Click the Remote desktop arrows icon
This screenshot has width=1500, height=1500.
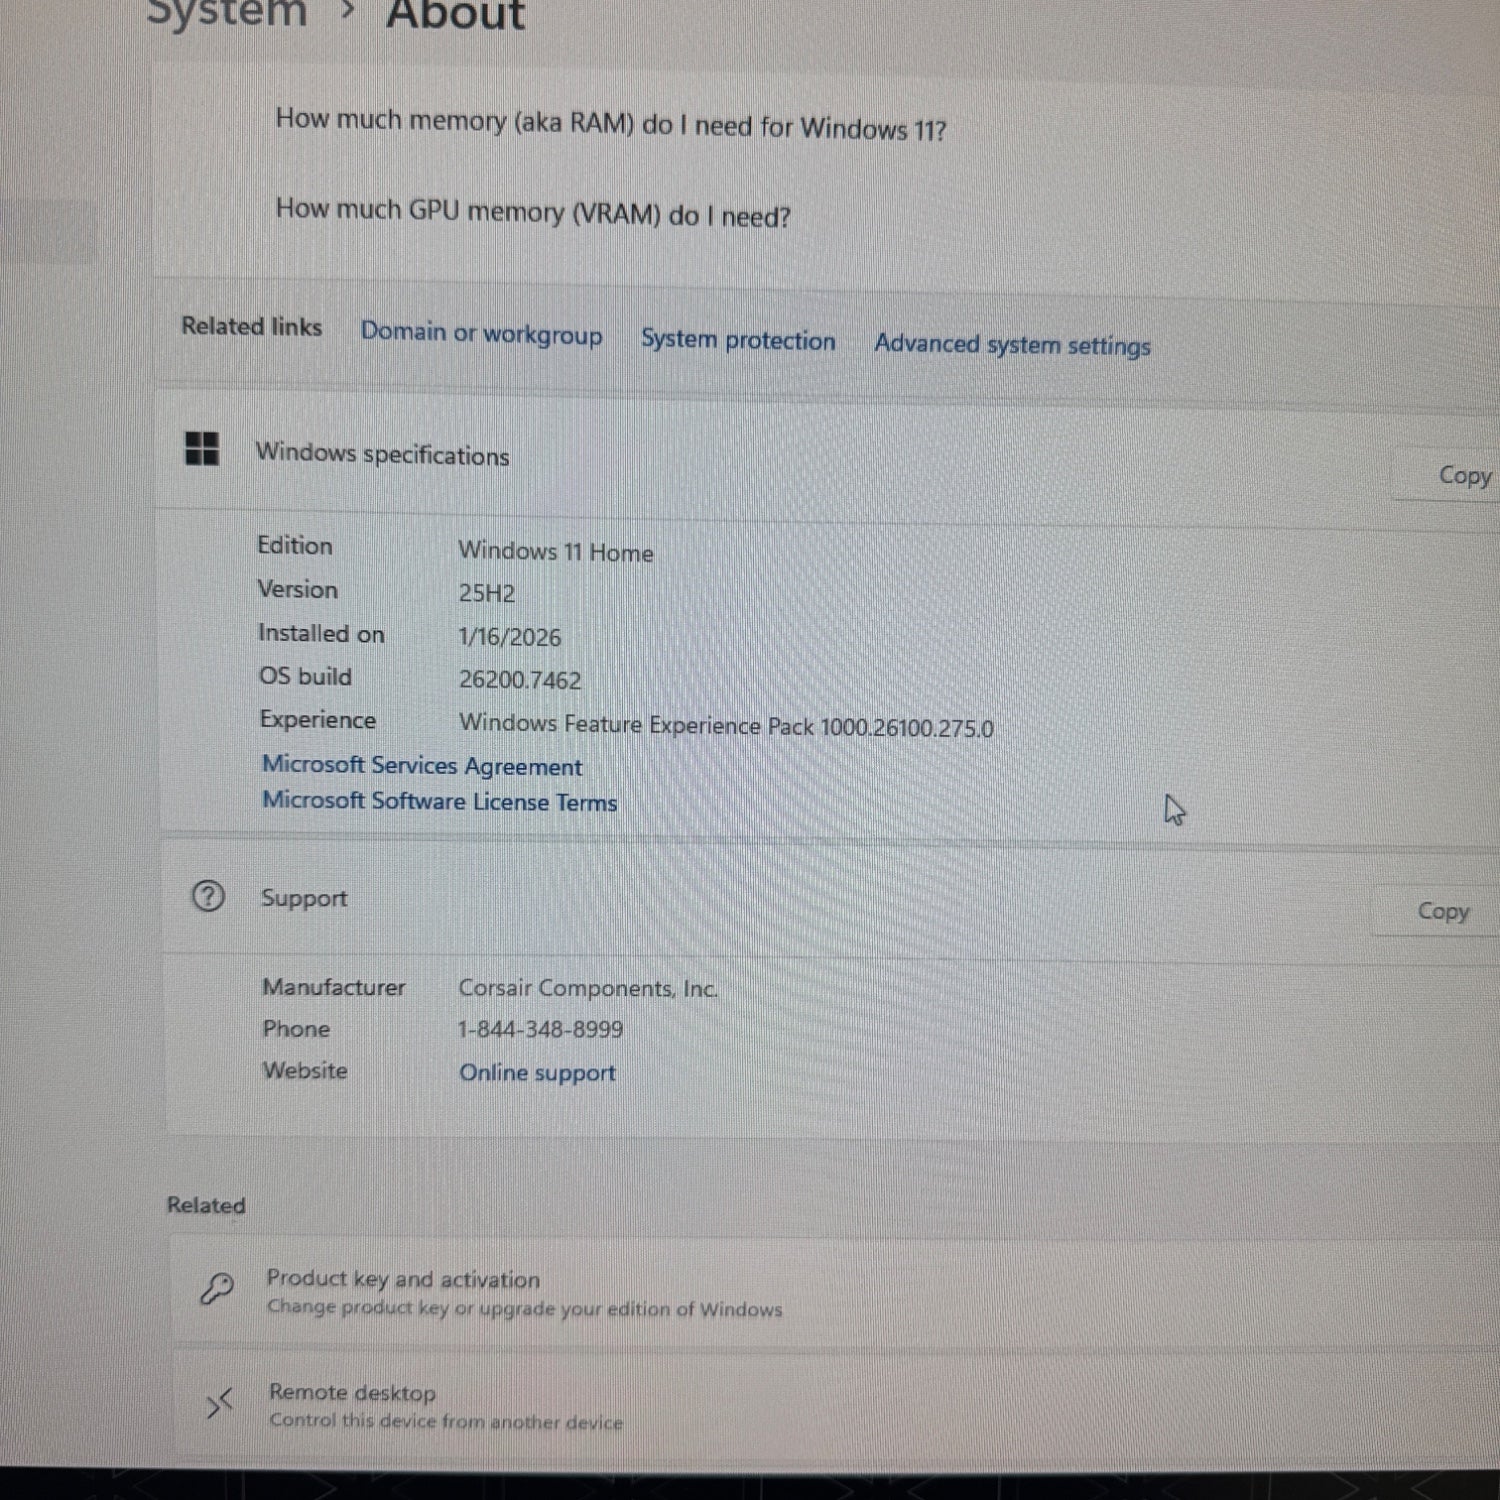coord(219,1403)
